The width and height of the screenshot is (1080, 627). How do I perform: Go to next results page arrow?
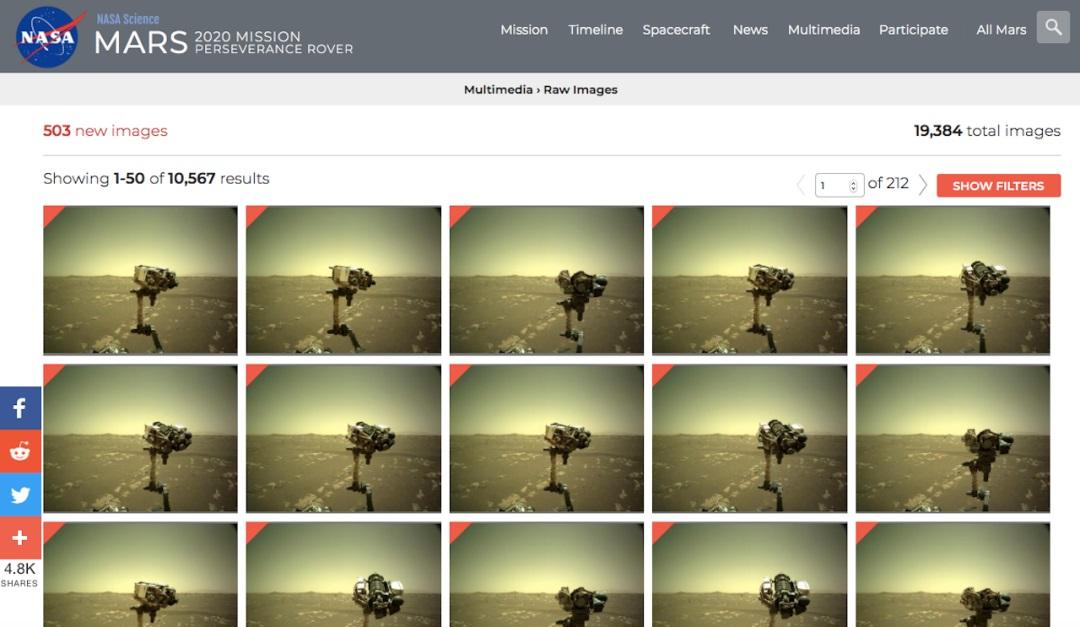923,185
